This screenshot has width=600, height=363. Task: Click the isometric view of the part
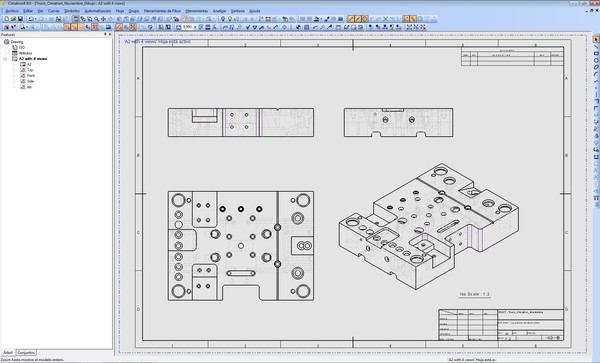429,226
